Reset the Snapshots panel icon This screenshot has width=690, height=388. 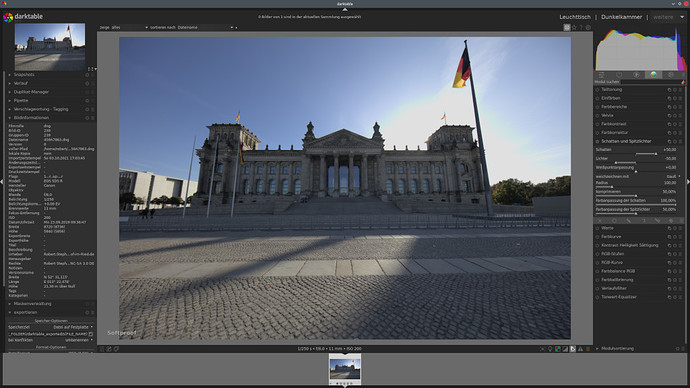[x=87, y=75]
